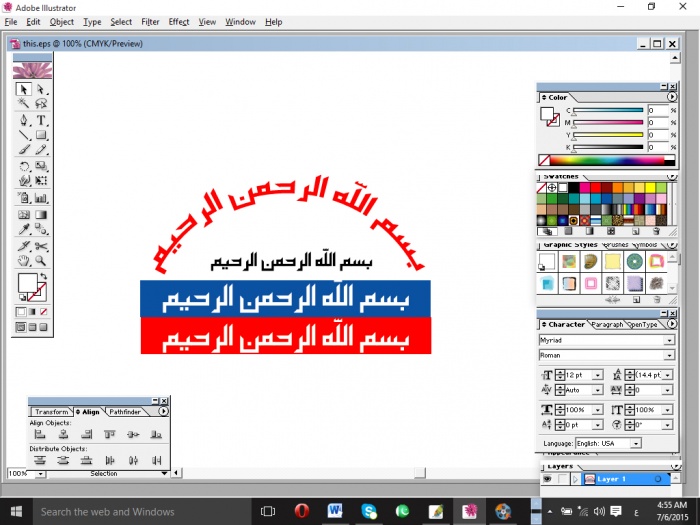Select the Scale tool
Screen dimensions: 700x525
[41, 167]
